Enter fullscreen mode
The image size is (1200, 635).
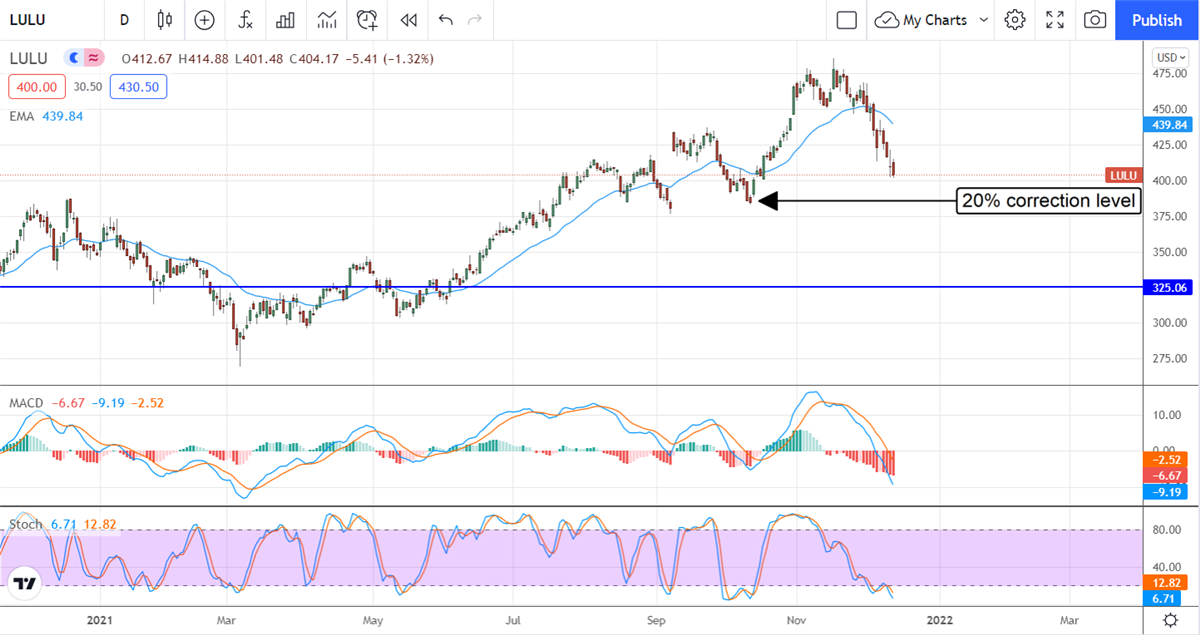1054,20
